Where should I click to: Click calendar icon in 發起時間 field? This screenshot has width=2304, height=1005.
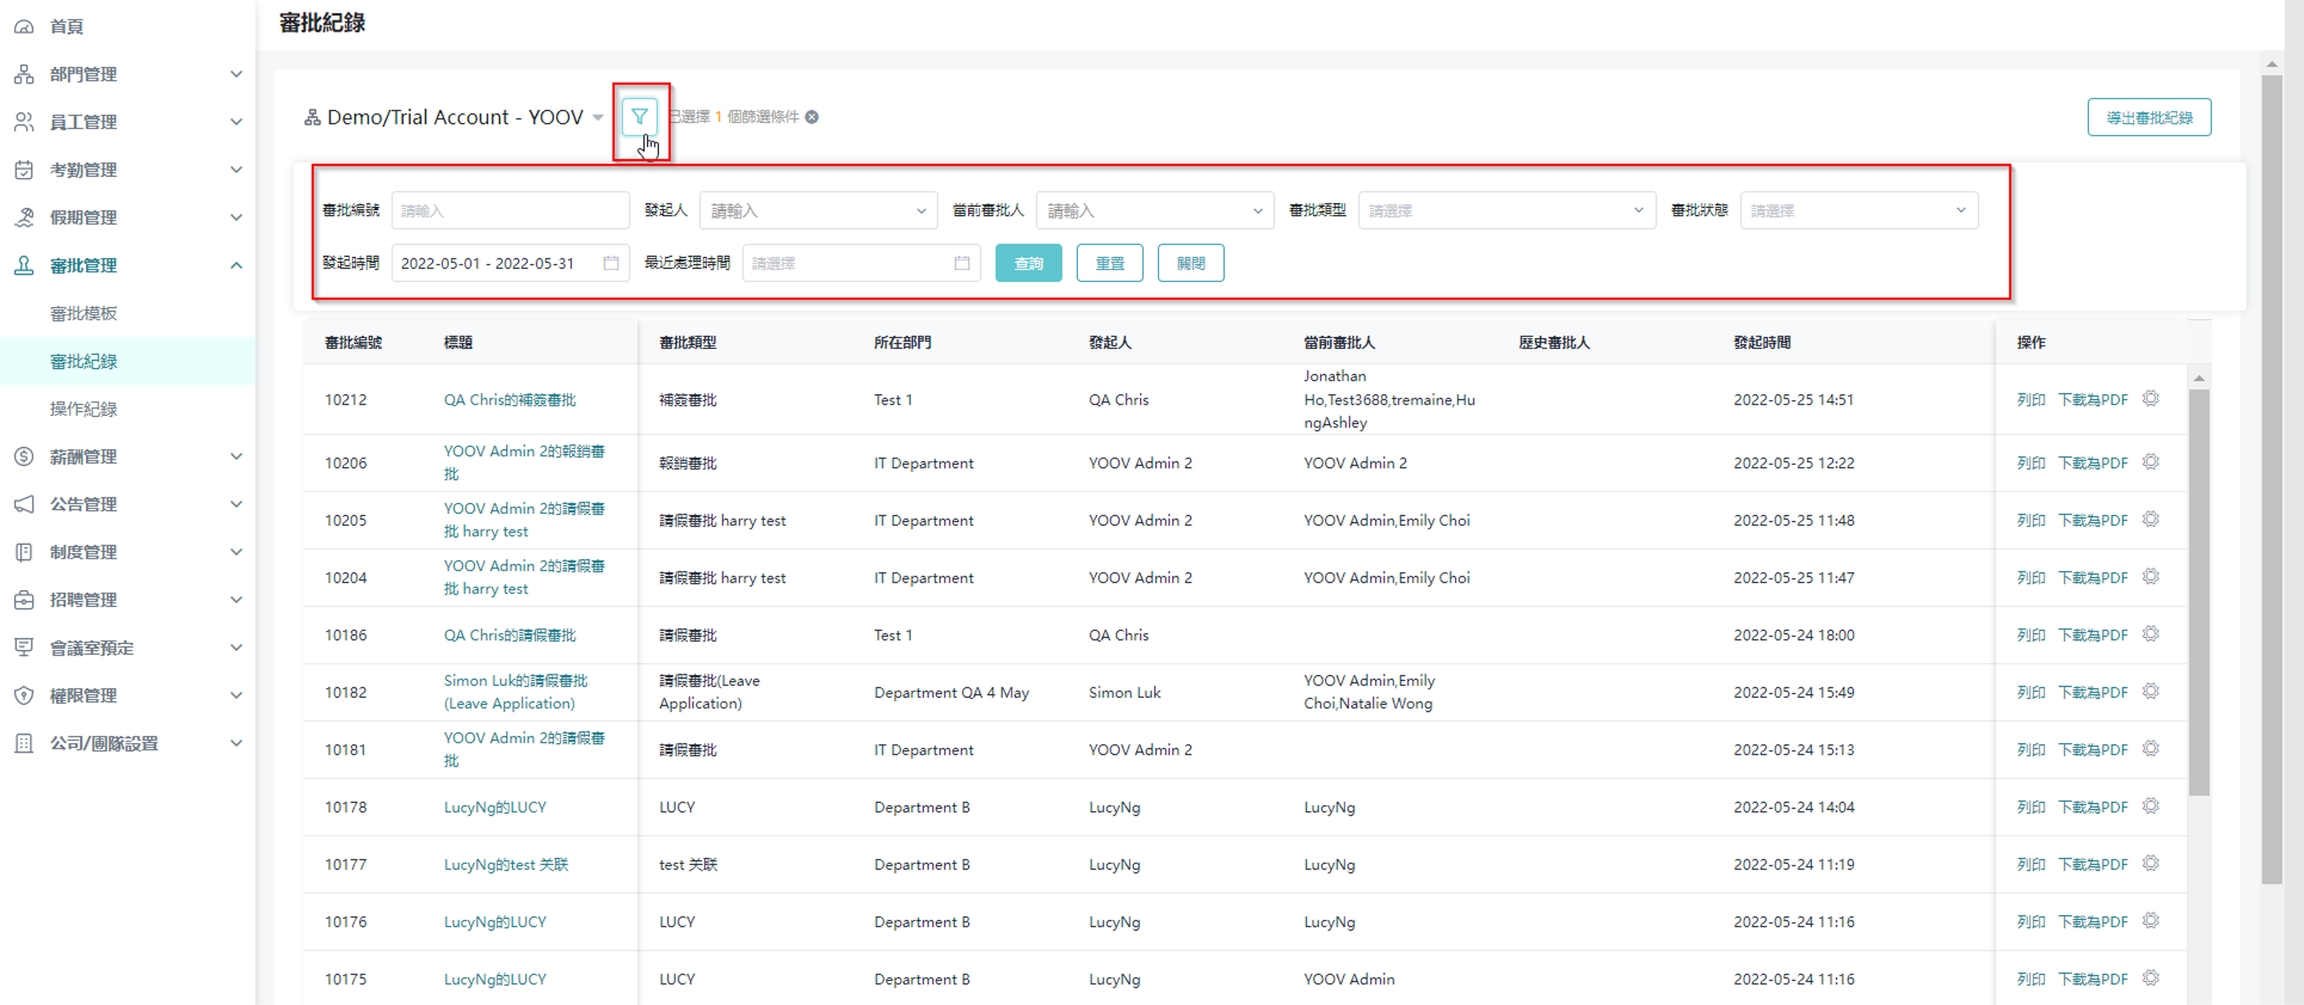click(x=611, y=263)
